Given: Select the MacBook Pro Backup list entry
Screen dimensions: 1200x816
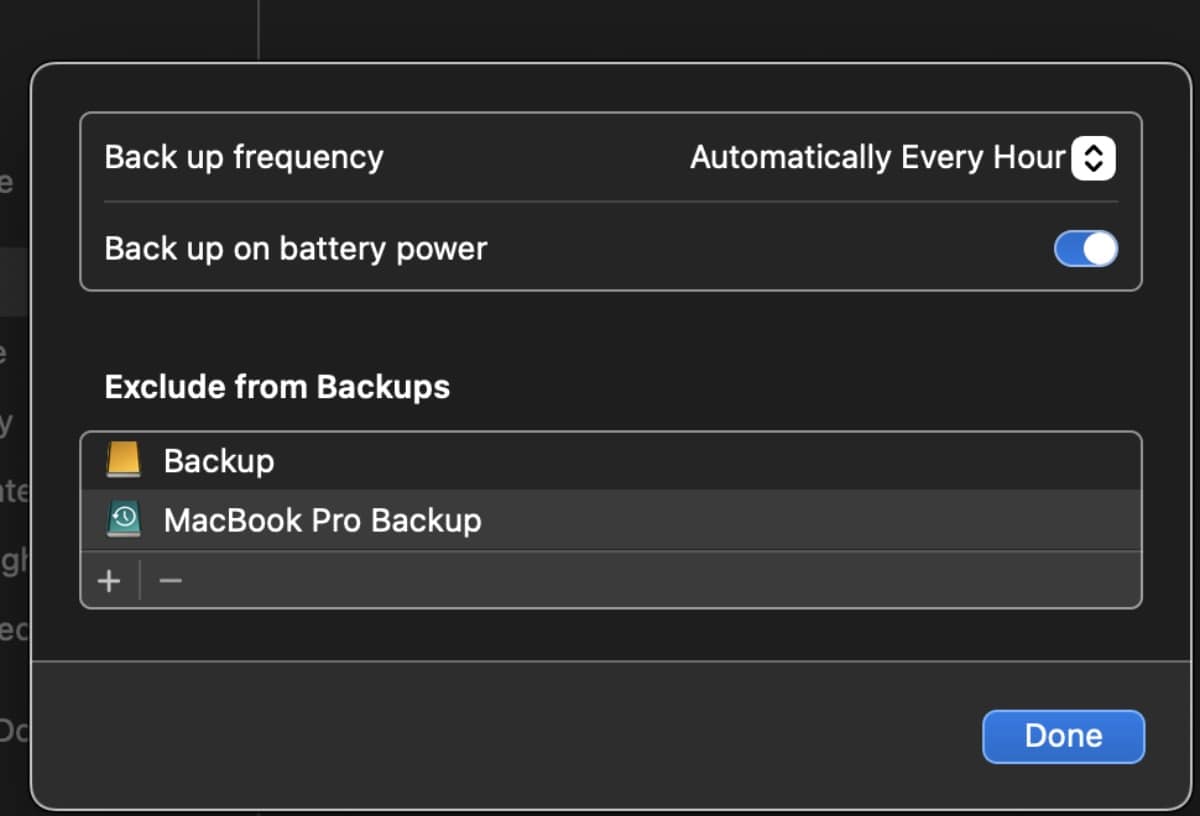Looking at the screenshot, I should click(322, 520).
